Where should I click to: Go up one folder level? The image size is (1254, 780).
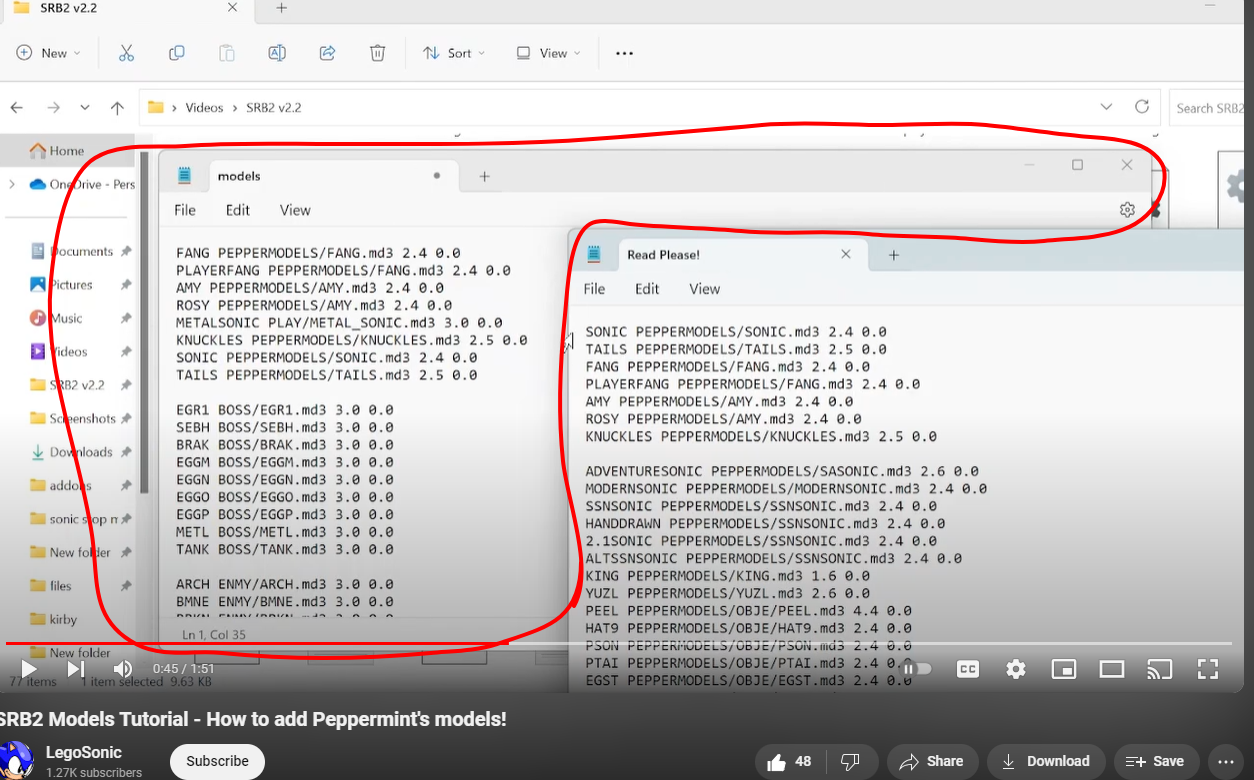(x=117, y=108)
